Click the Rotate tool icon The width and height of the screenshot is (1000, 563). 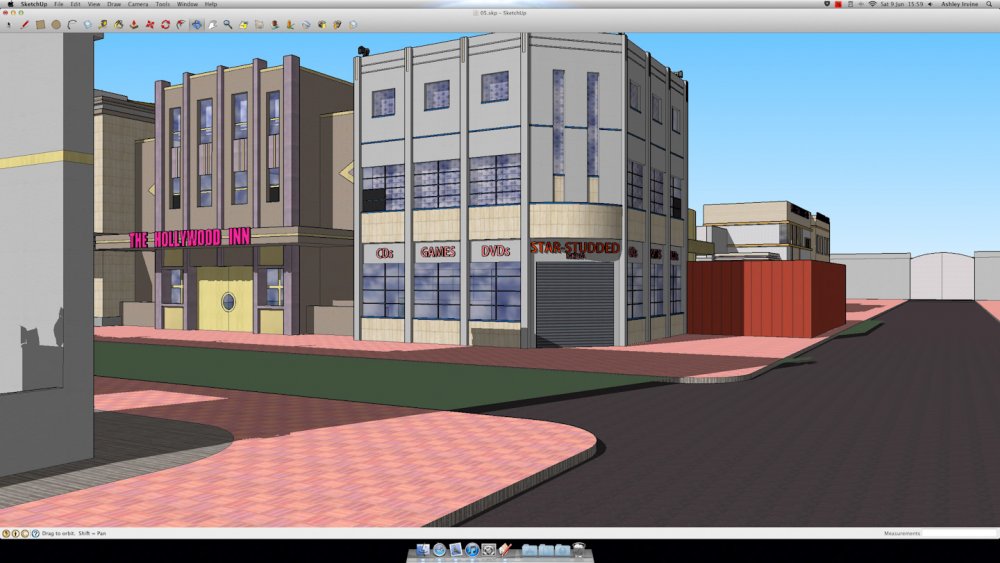(x=165, y=24)
